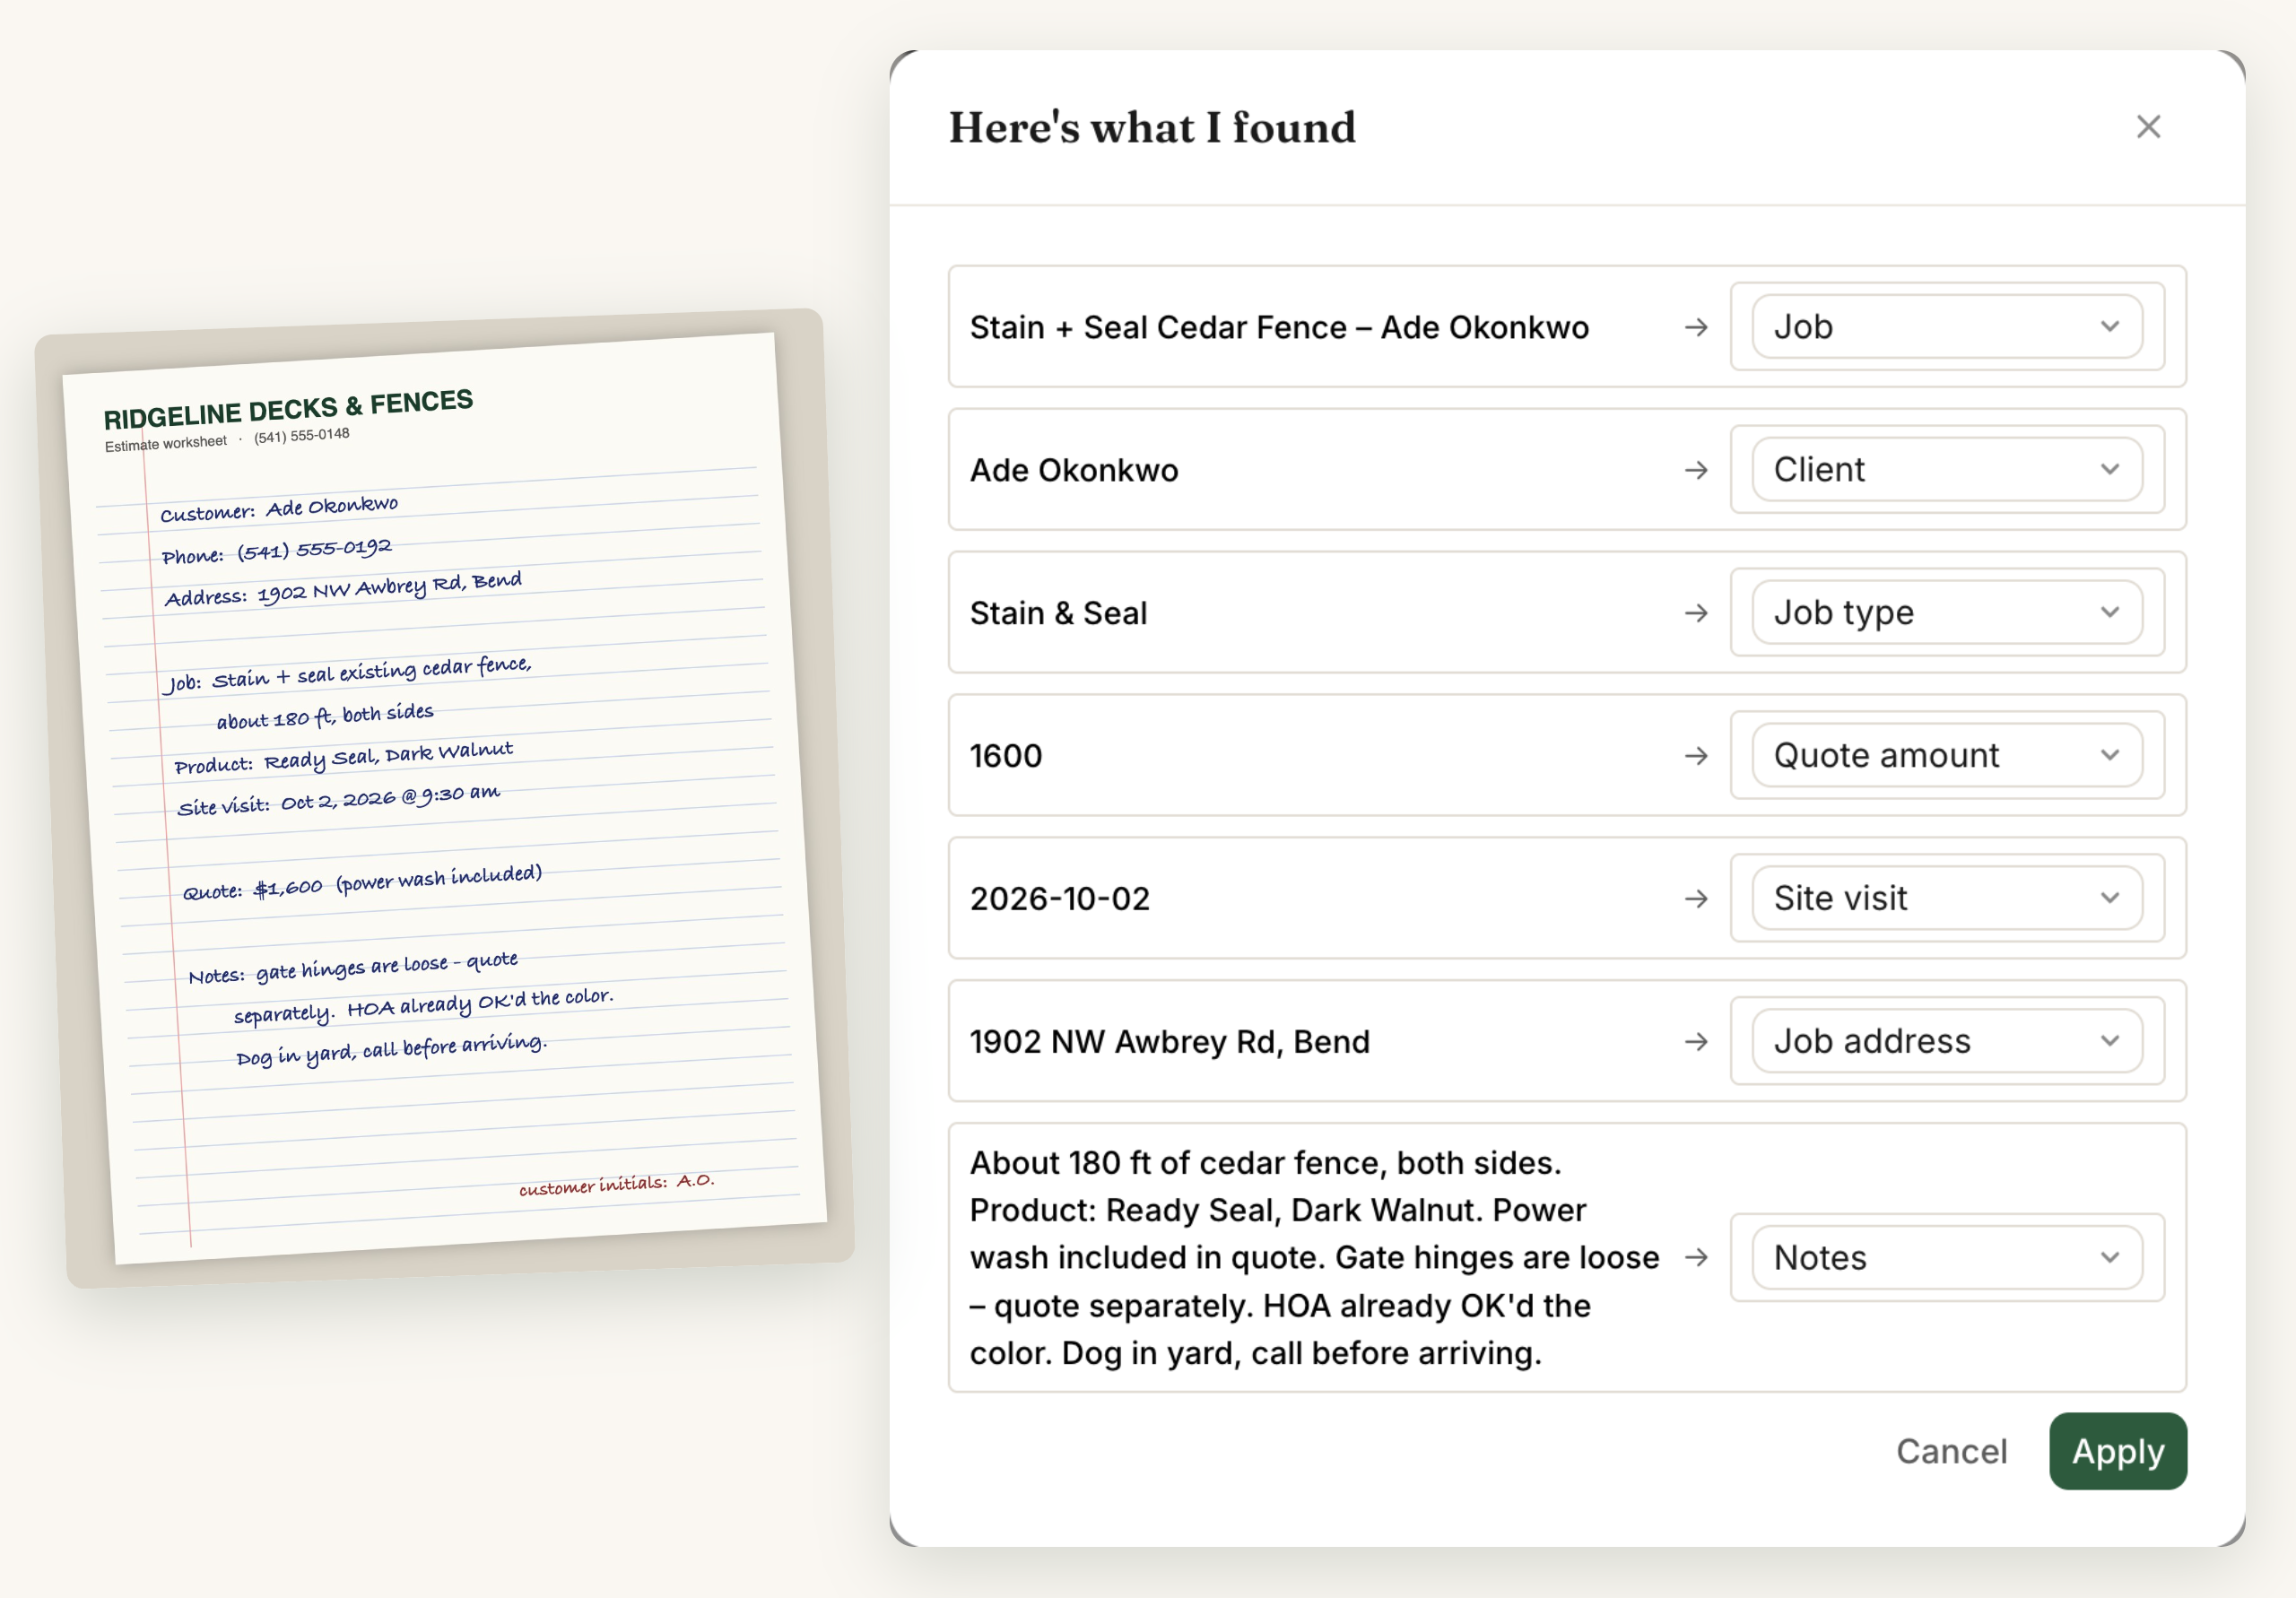Select the address "1902 NW Awbrey Rd, Bend"
Viewport: 2296px width, 1598px height.
point(1170,1043)
